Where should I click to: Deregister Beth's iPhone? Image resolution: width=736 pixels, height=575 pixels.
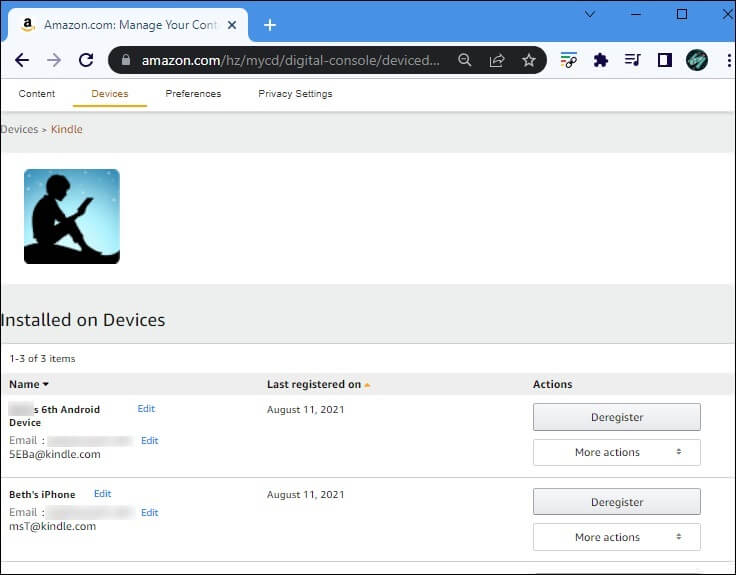(617, 502)
